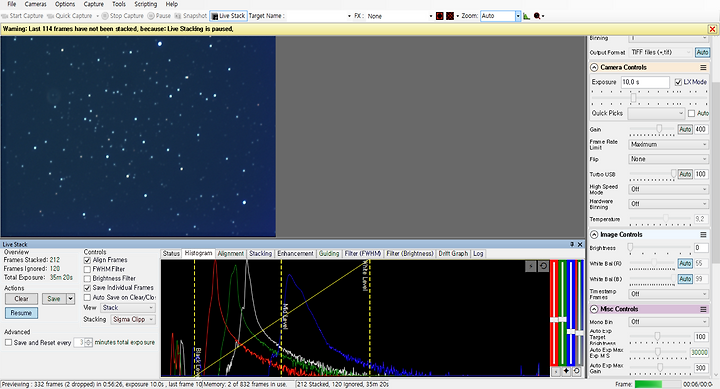The width and height of the screenshot is (720, 389).
Task: Collapse the Camera Controls section
Action: tap(594, 68)
